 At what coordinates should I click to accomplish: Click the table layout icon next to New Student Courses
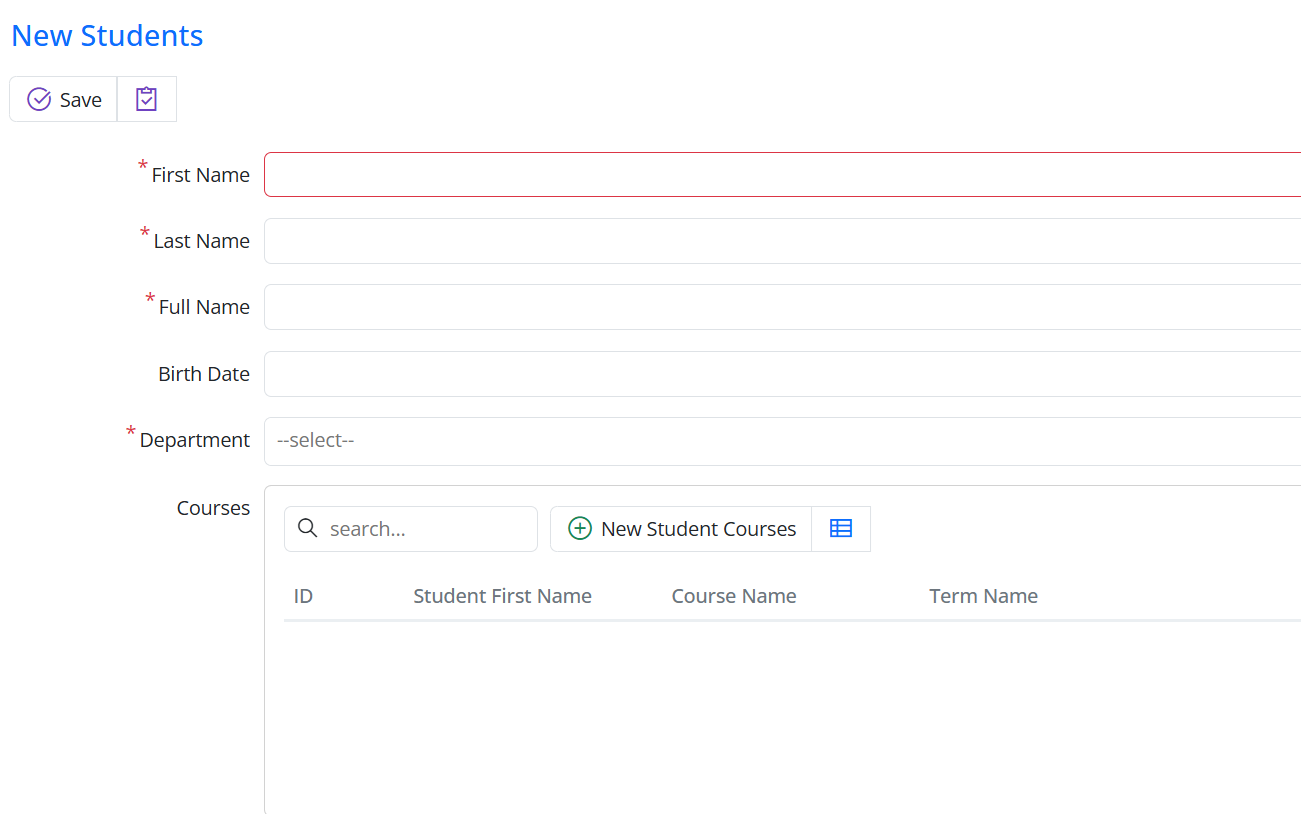(x=841, y=528)
